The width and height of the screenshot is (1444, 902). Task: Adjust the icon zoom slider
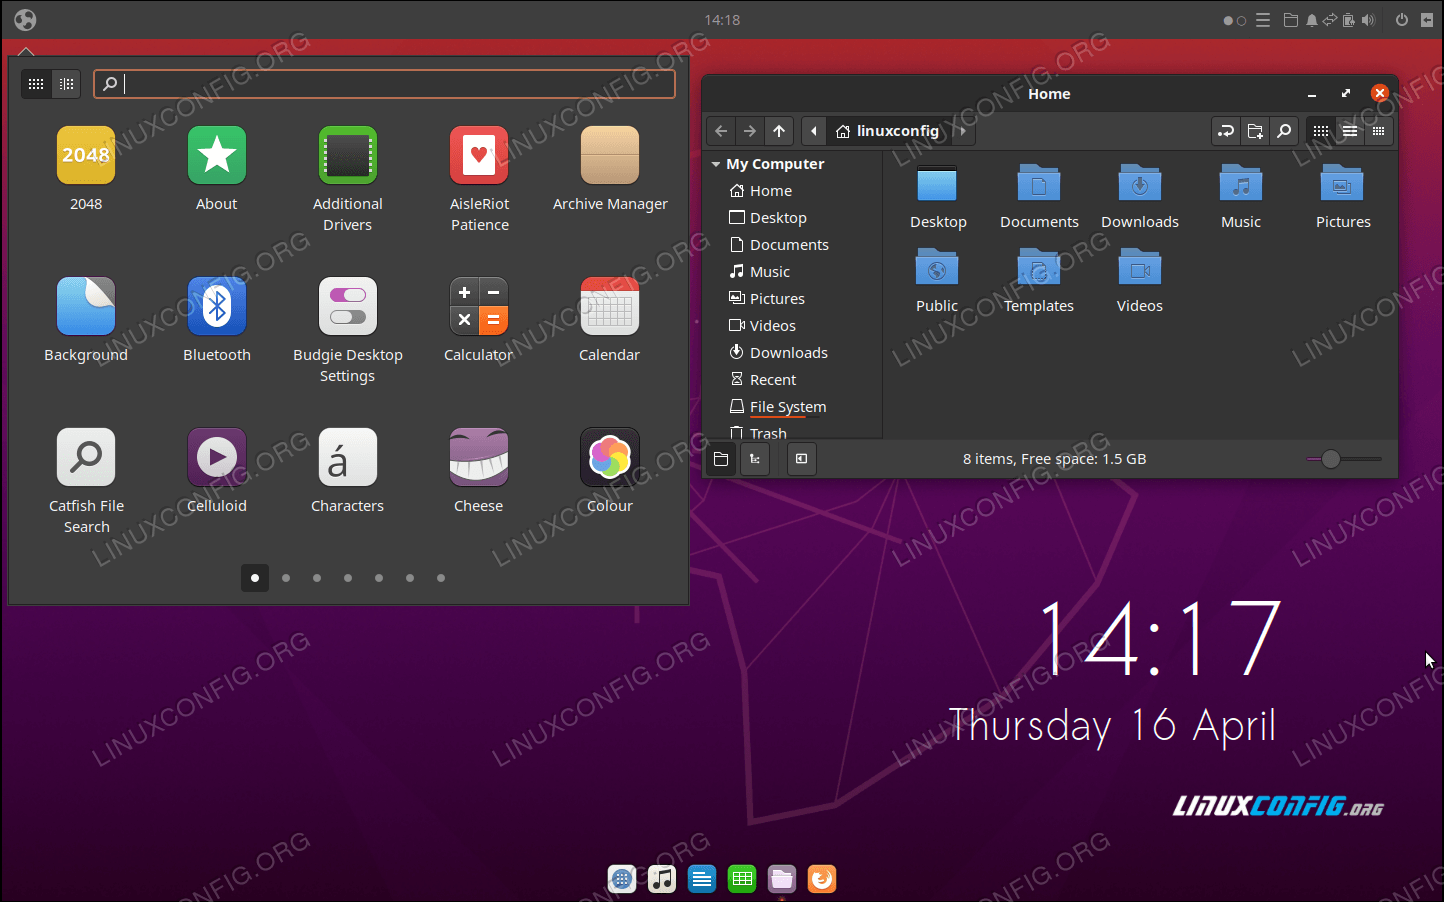pos(1330,459)
